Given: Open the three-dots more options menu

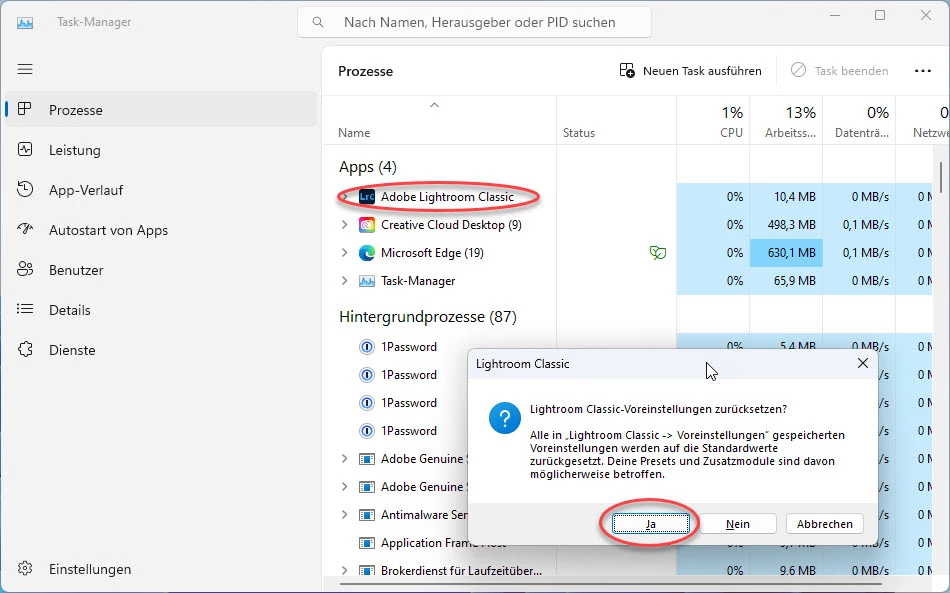Looking at the screenshot, I should [x=923, y=71].
